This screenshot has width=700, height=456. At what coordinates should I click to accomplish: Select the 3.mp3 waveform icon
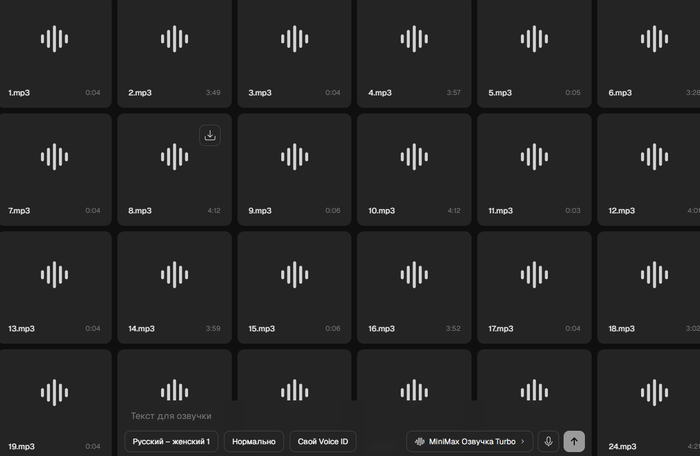[x=295, y=39]
